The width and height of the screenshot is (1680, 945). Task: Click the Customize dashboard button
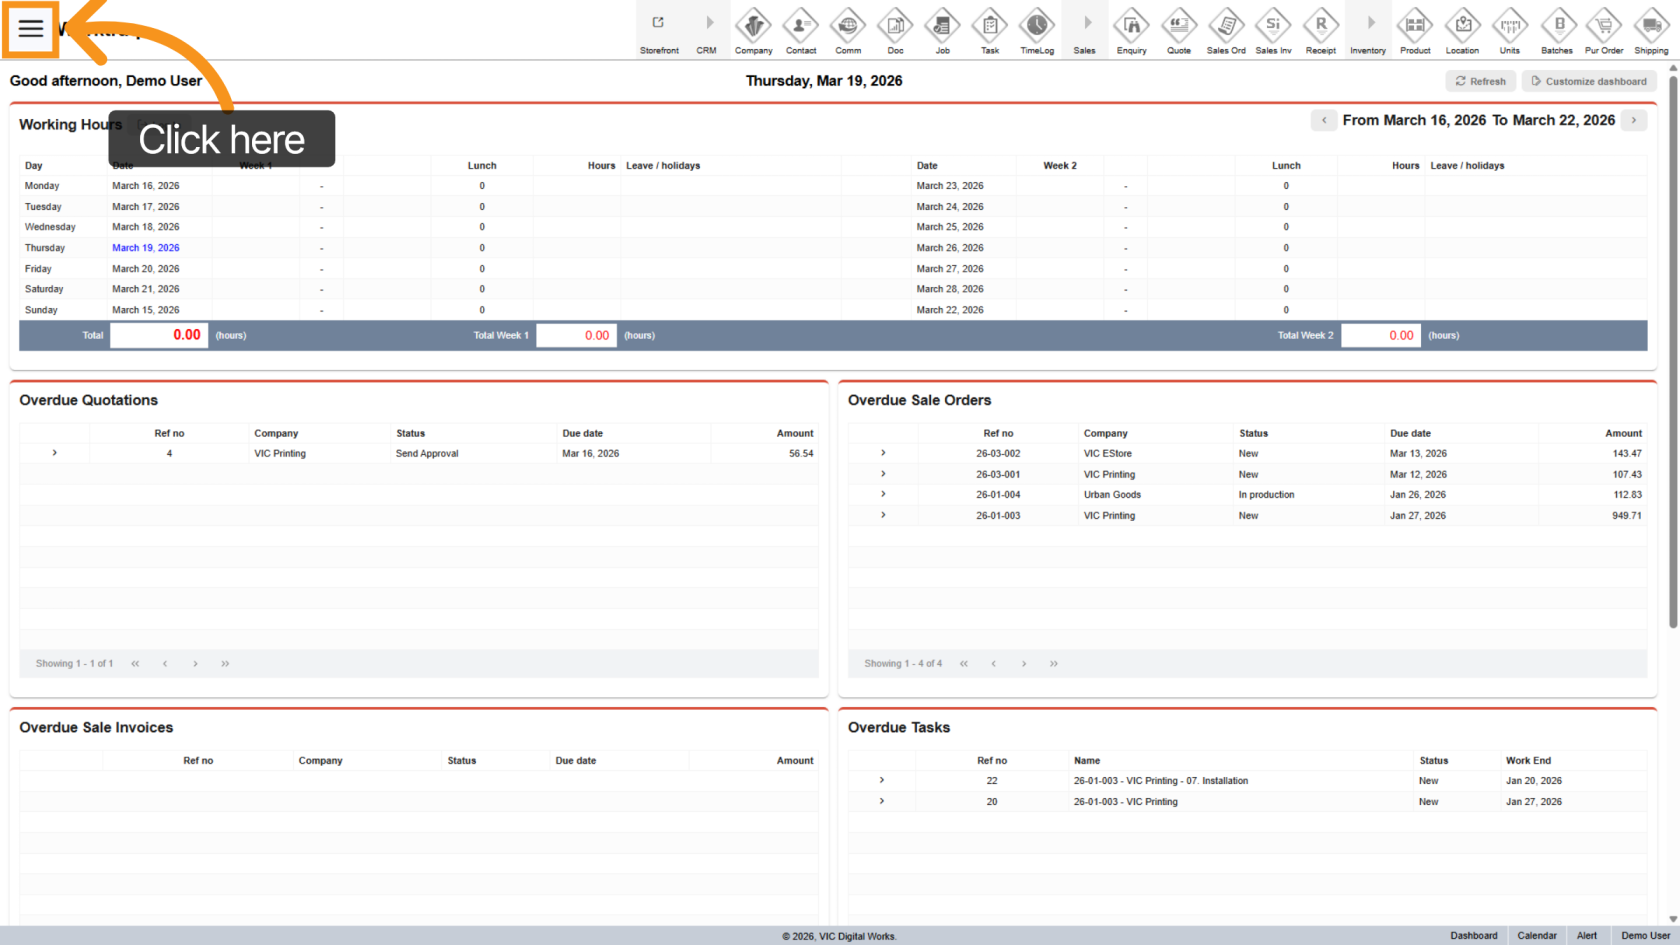point(1588,81)
